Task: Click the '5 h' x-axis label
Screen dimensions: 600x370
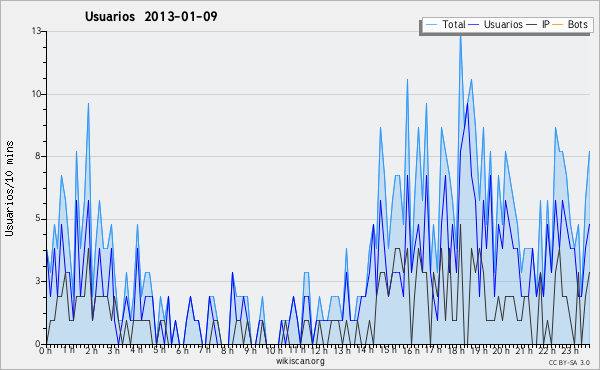Action: tap(160, 350)
